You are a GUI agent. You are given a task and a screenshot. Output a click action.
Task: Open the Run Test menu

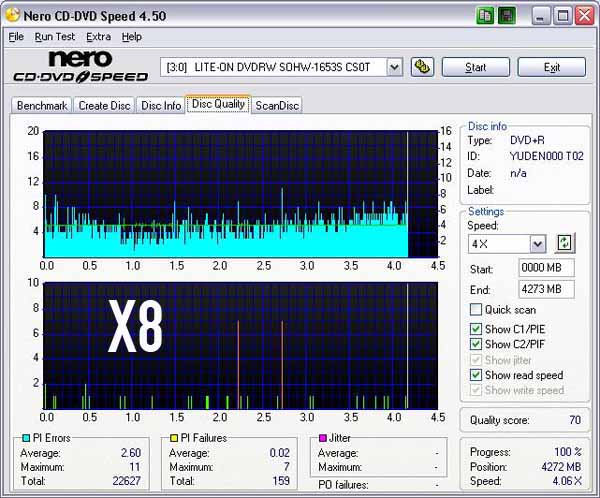(55, 37)
